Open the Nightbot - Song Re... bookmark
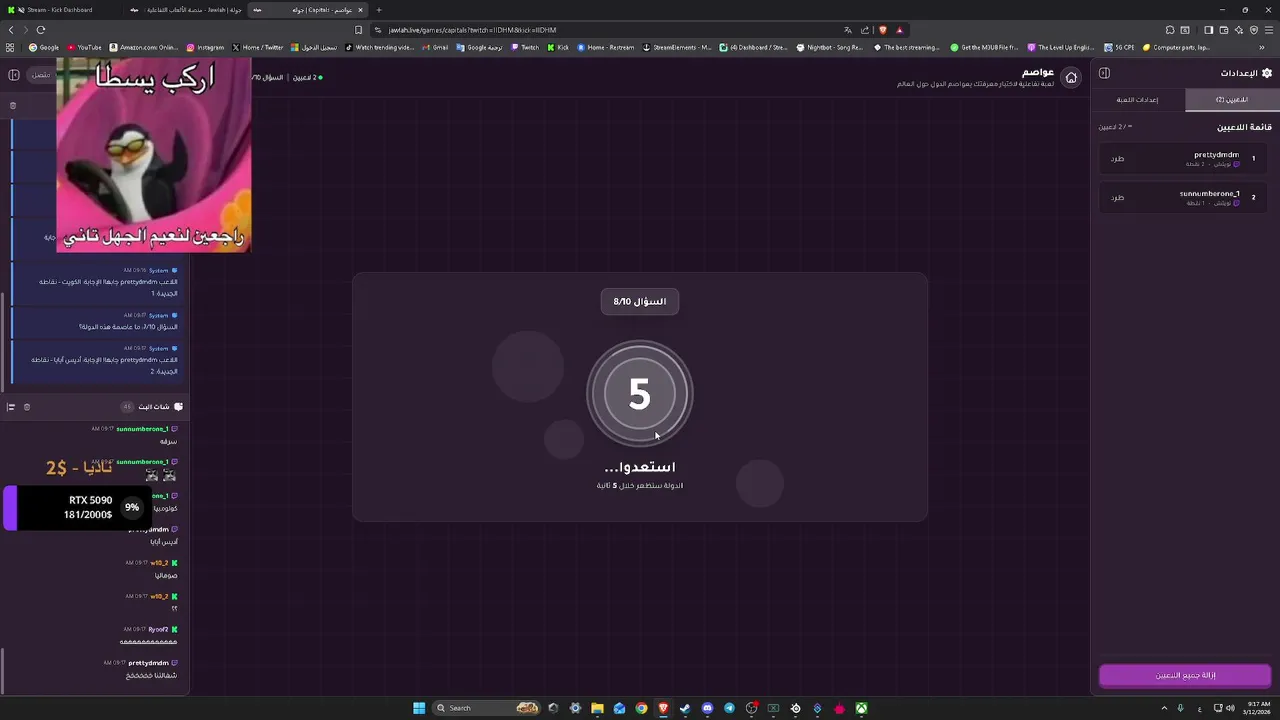The width and height of the screenshot is (1280, 720). 830,47
